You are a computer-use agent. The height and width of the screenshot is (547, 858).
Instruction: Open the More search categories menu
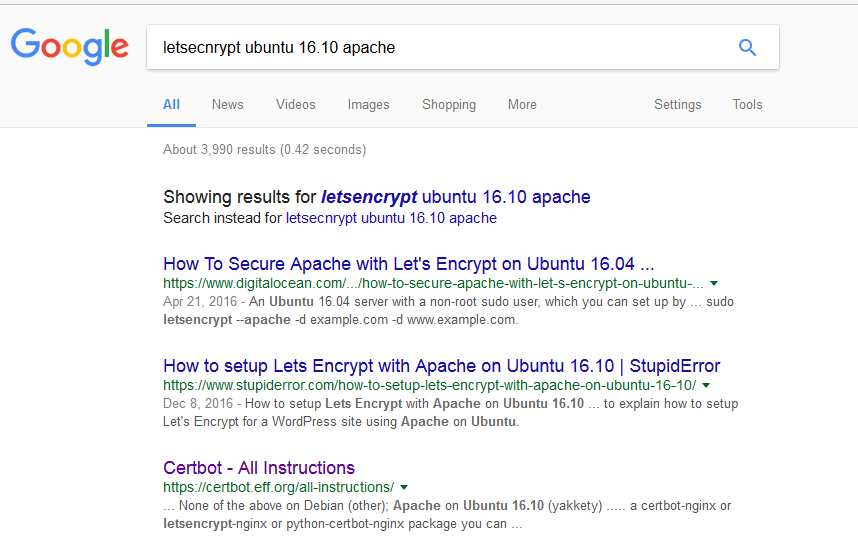click(522, 104)
